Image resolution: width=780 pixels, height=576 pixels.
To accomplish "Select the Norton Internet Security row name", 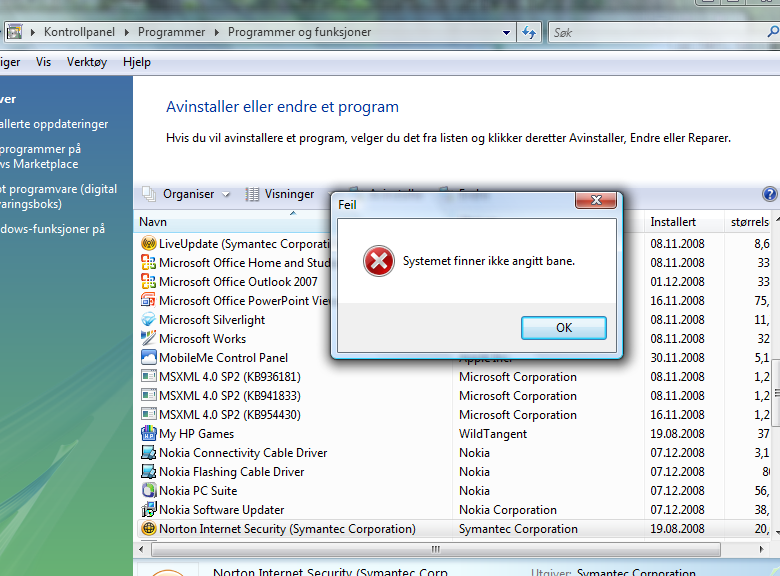I will point(288,528).
